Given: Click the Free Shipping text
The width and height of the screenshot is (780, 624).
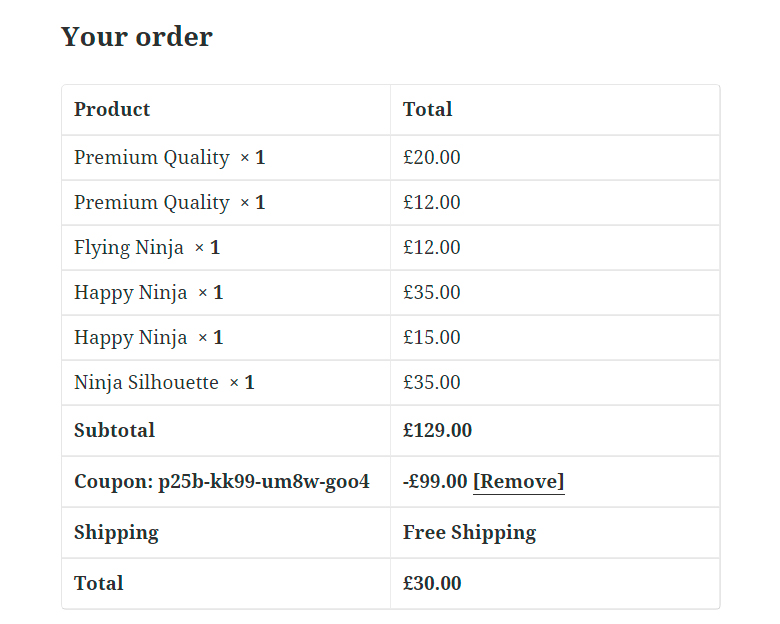Looking at the screenshot, I should 470,533.
